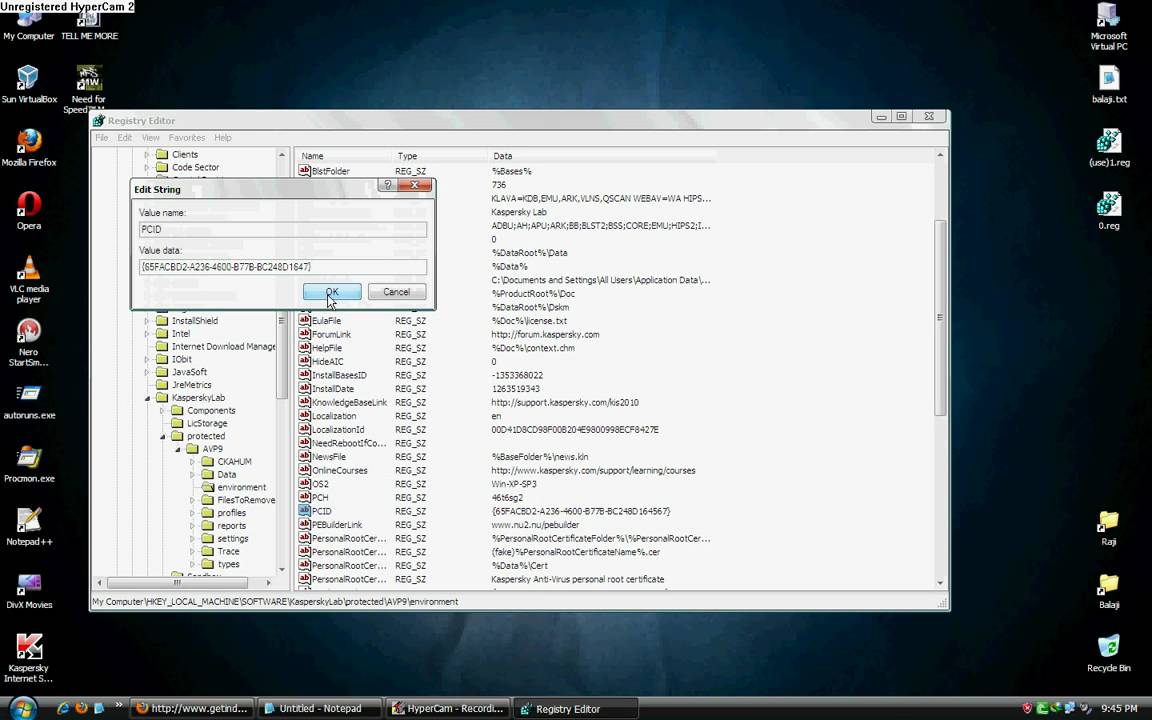This screenshot has width=1152, height=720.
Task: Switch to Untitled - Notepad taskbar button
Action: click(x=320, y=708)
